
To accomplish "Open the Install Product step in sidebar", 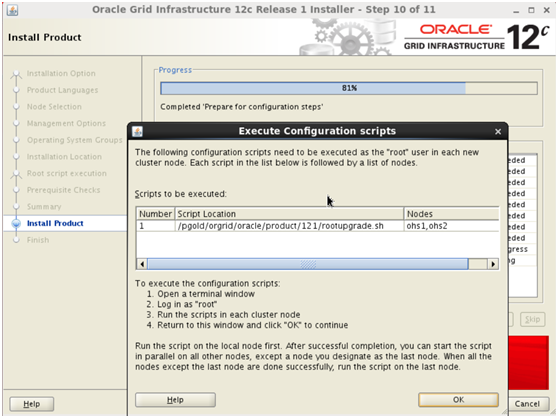I will pos(55,223).
